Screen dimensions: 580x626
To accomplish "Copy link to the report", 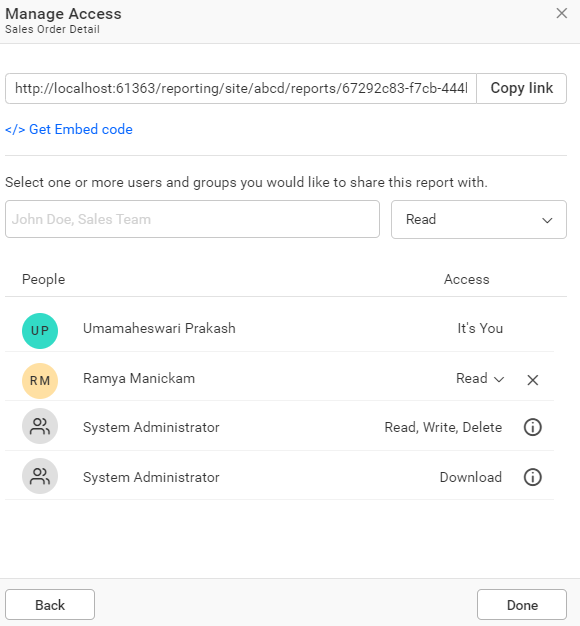I will point(521,88).
